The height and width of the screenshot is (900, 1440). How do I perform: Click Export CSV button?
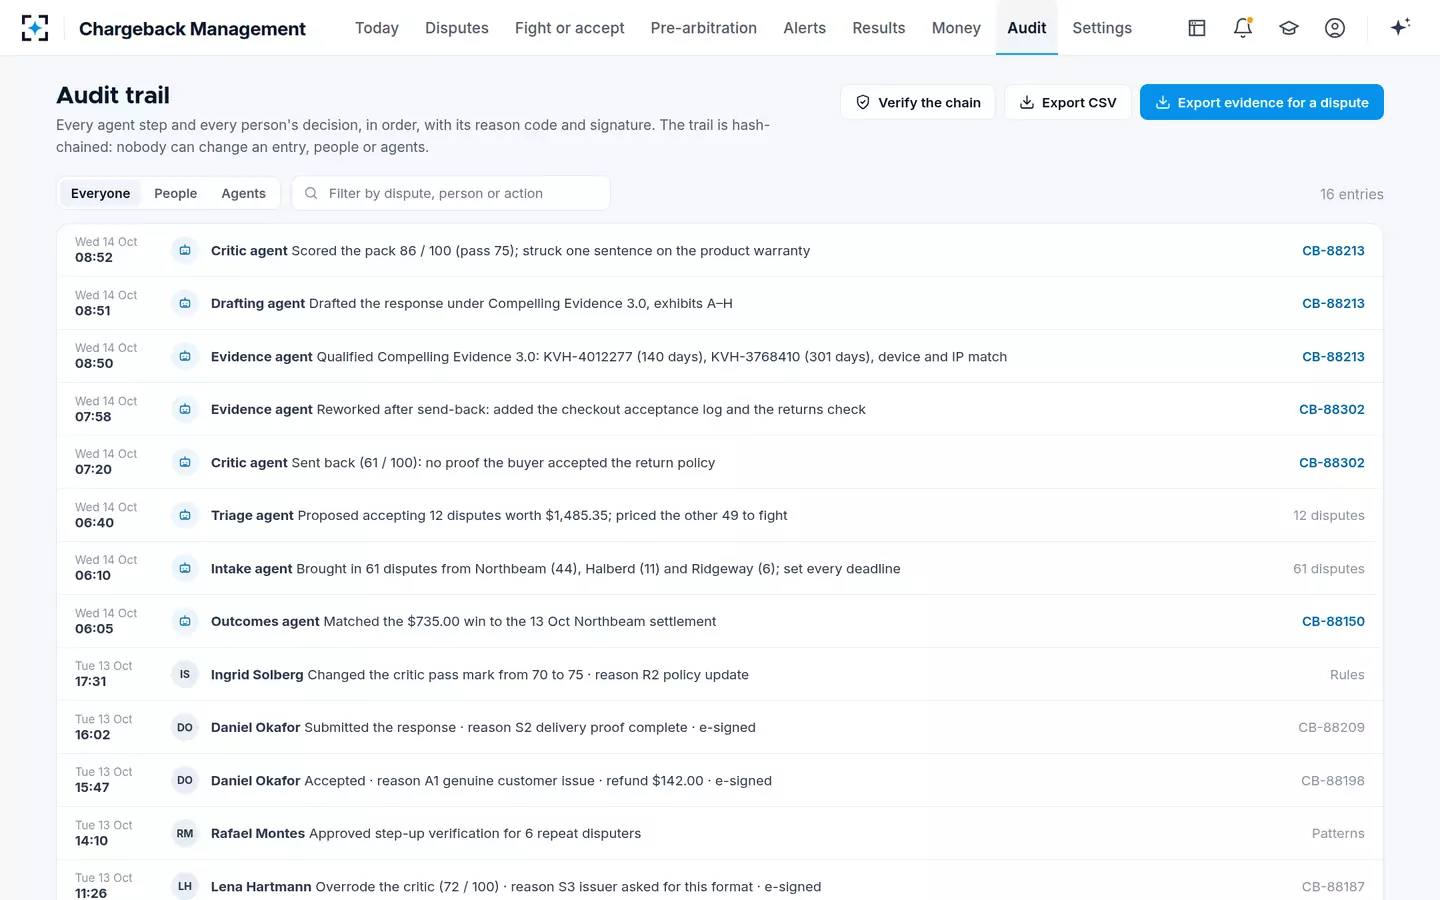point(1068,102)
